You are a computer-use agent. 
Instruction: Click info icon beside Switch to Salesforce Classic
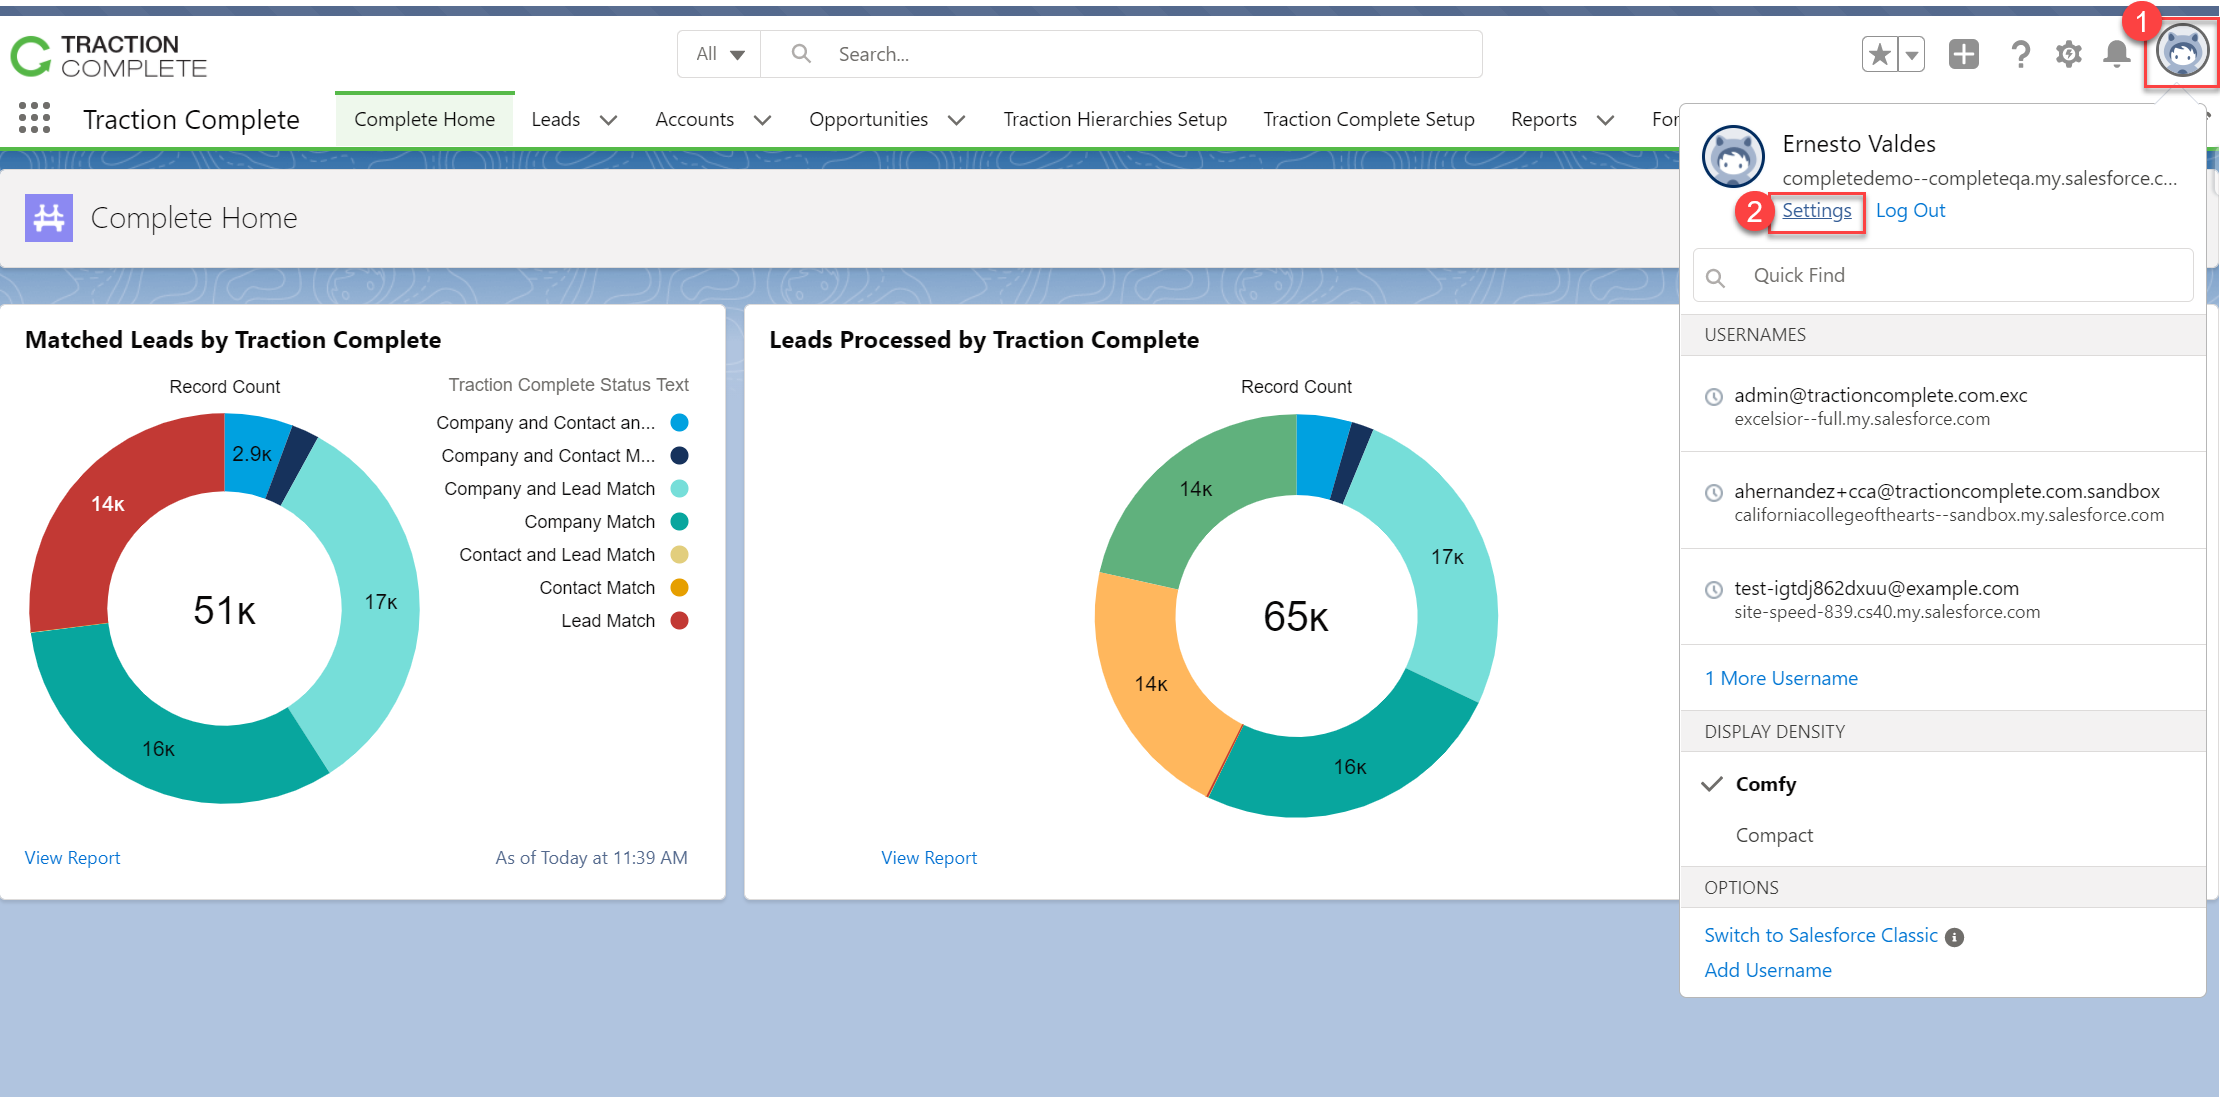pyautogui.click(x=1954, y=937)
